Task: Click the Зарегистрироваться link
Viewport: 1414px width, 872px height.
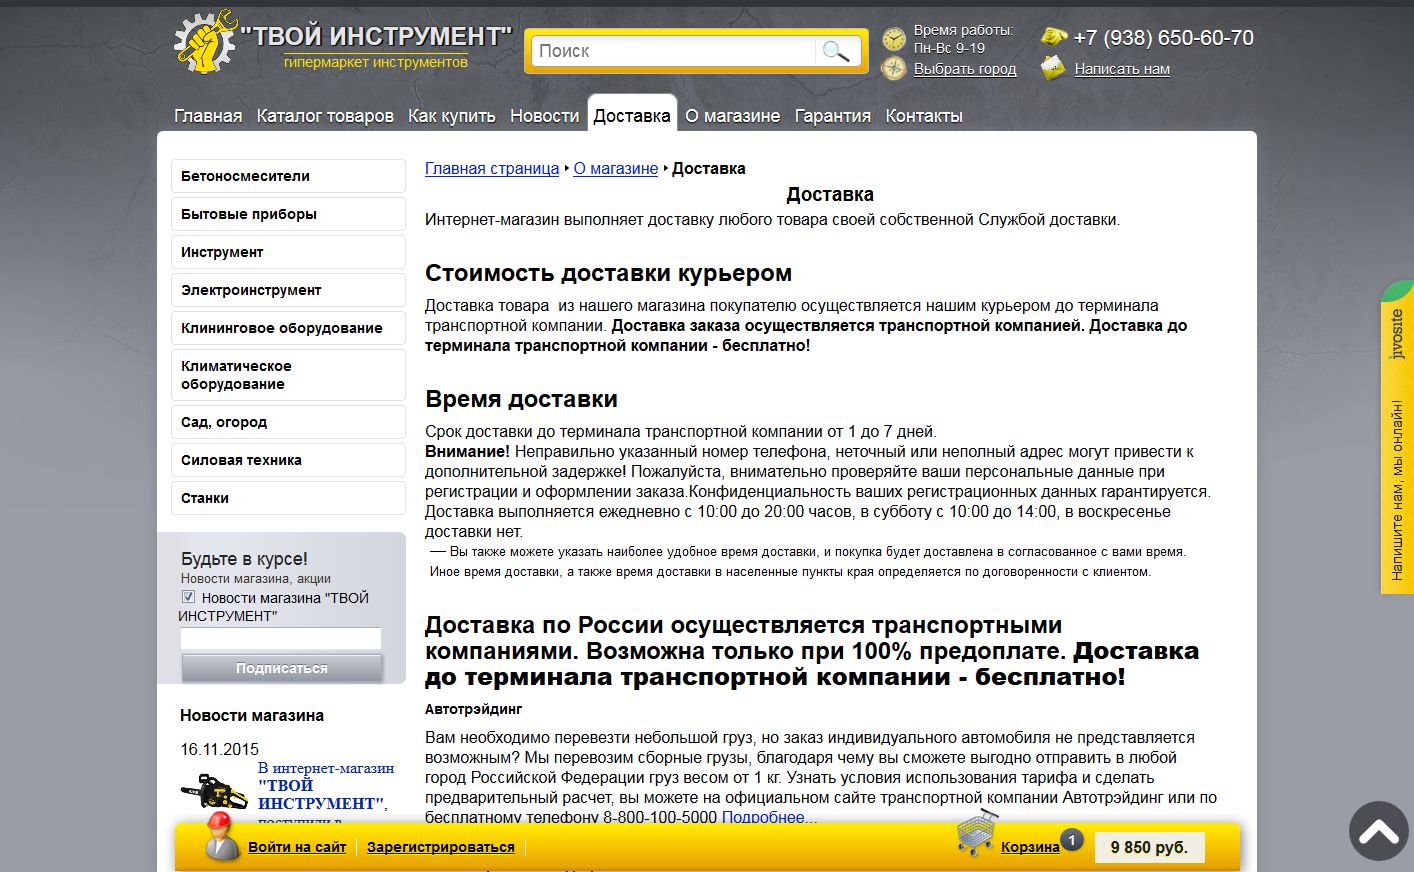Action: coord(441,847)
